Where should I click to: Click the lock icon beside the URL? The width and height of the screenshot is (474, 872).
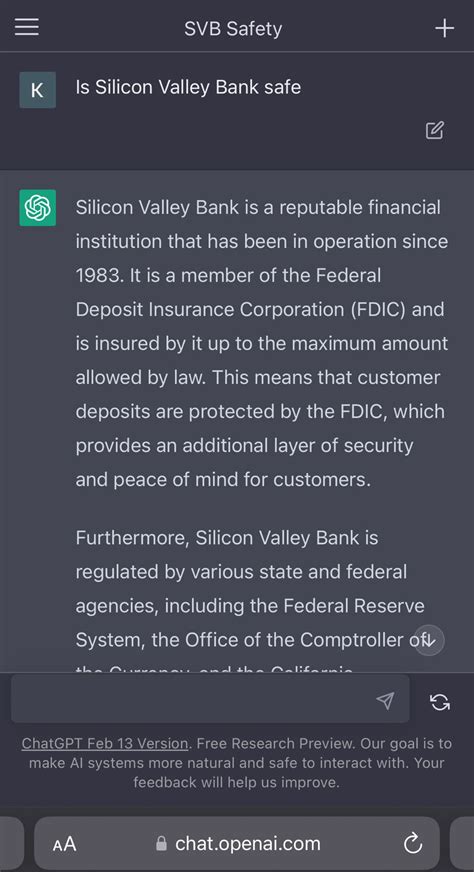161,844
